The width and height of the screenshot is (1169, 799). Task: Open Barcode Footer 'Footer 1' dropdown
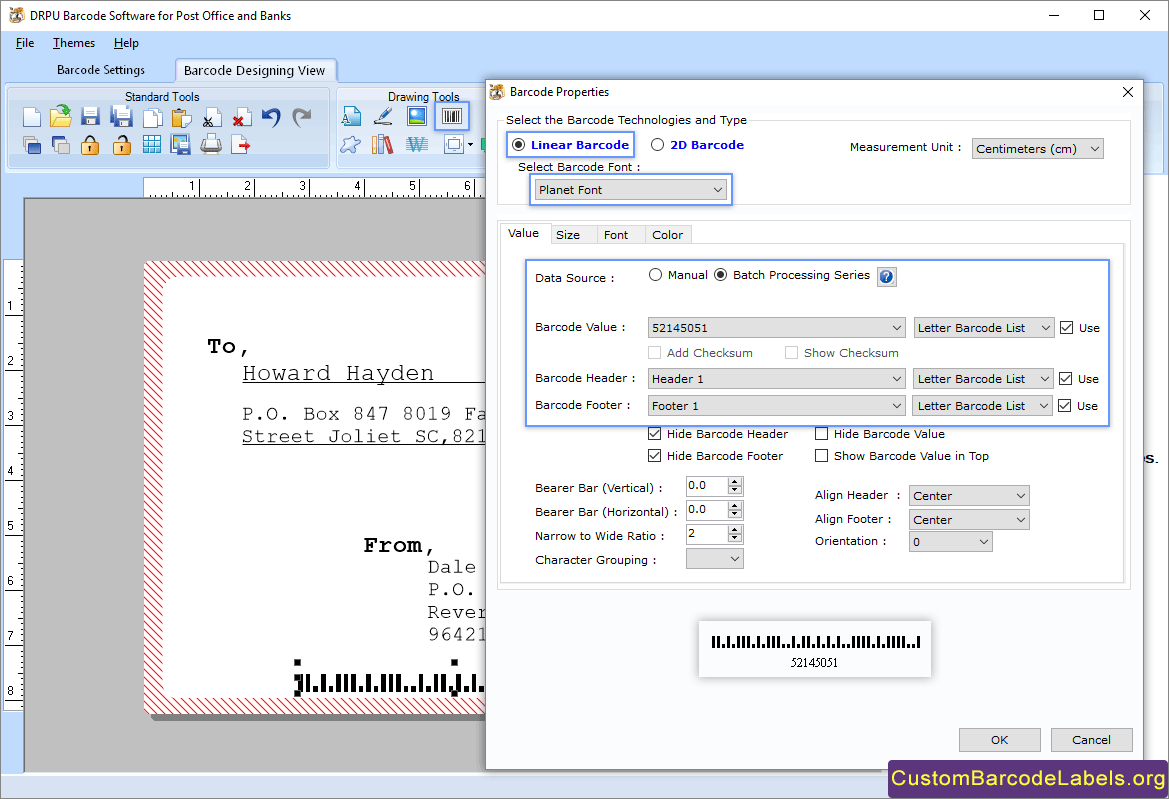pos(777,405)
